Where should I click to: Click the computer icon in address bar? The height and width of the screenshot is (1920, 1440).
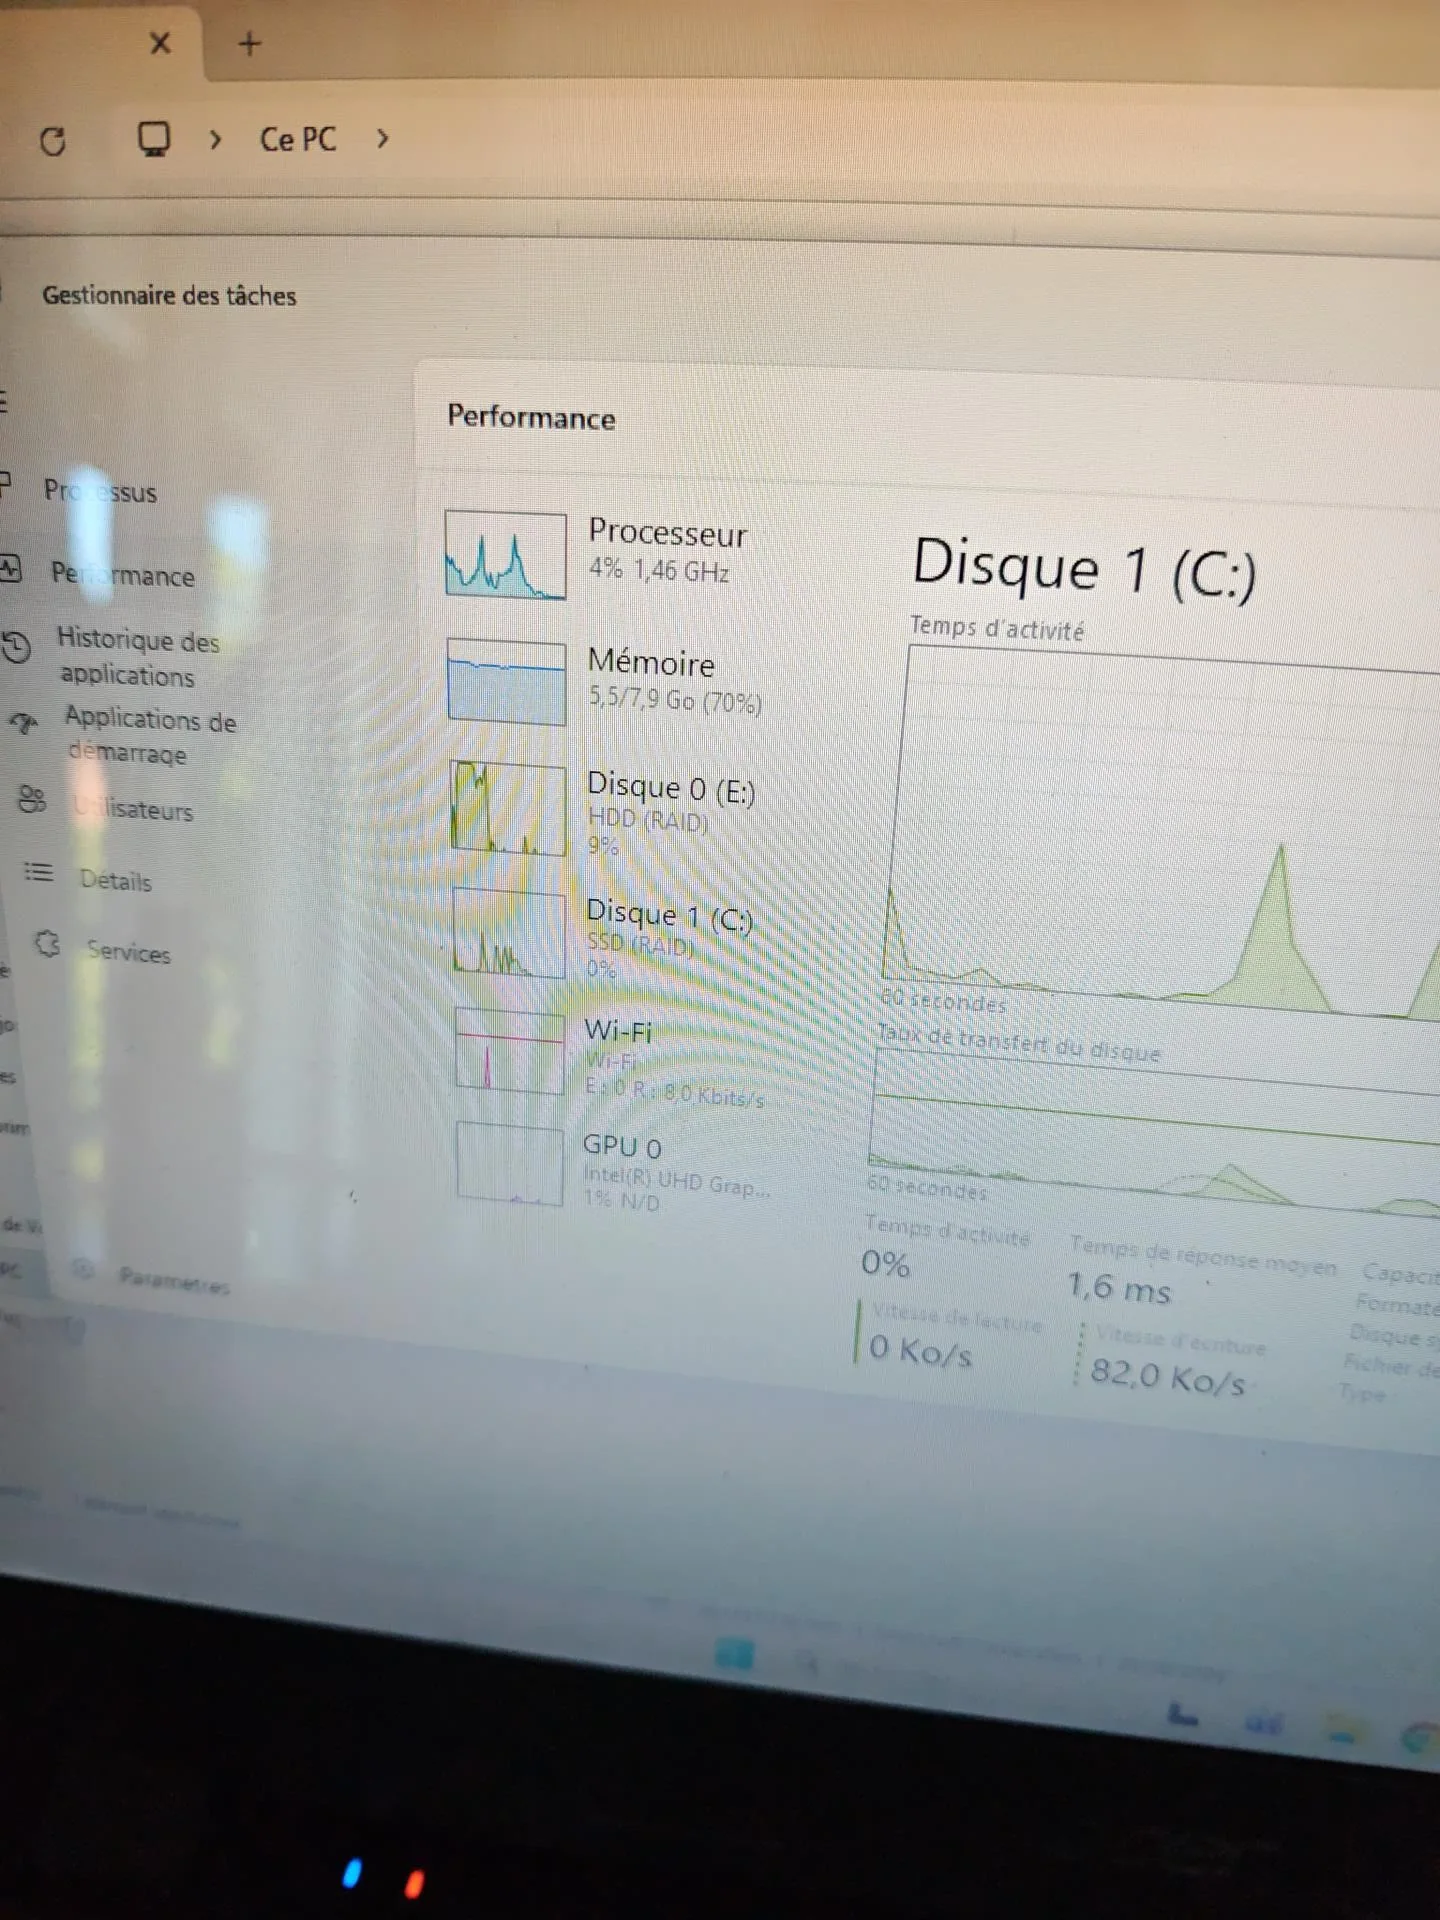(154, 139)
